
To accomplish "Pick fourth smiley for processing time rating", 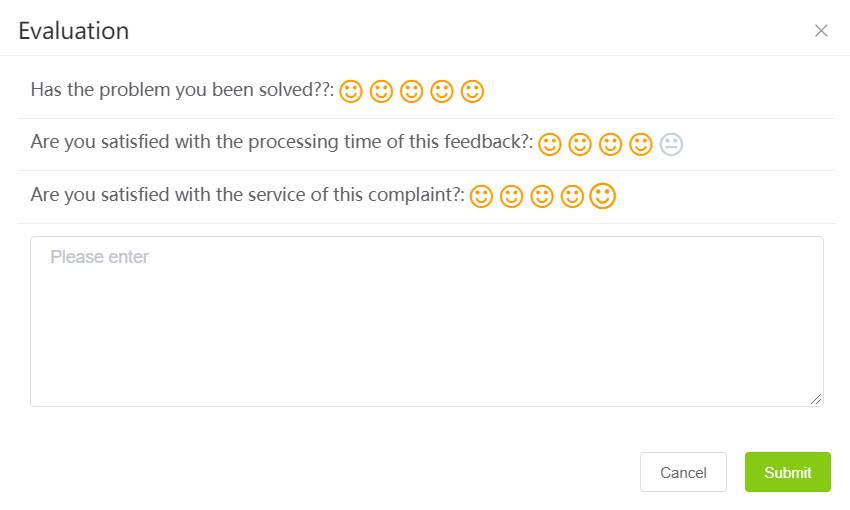I will point(641,144).
